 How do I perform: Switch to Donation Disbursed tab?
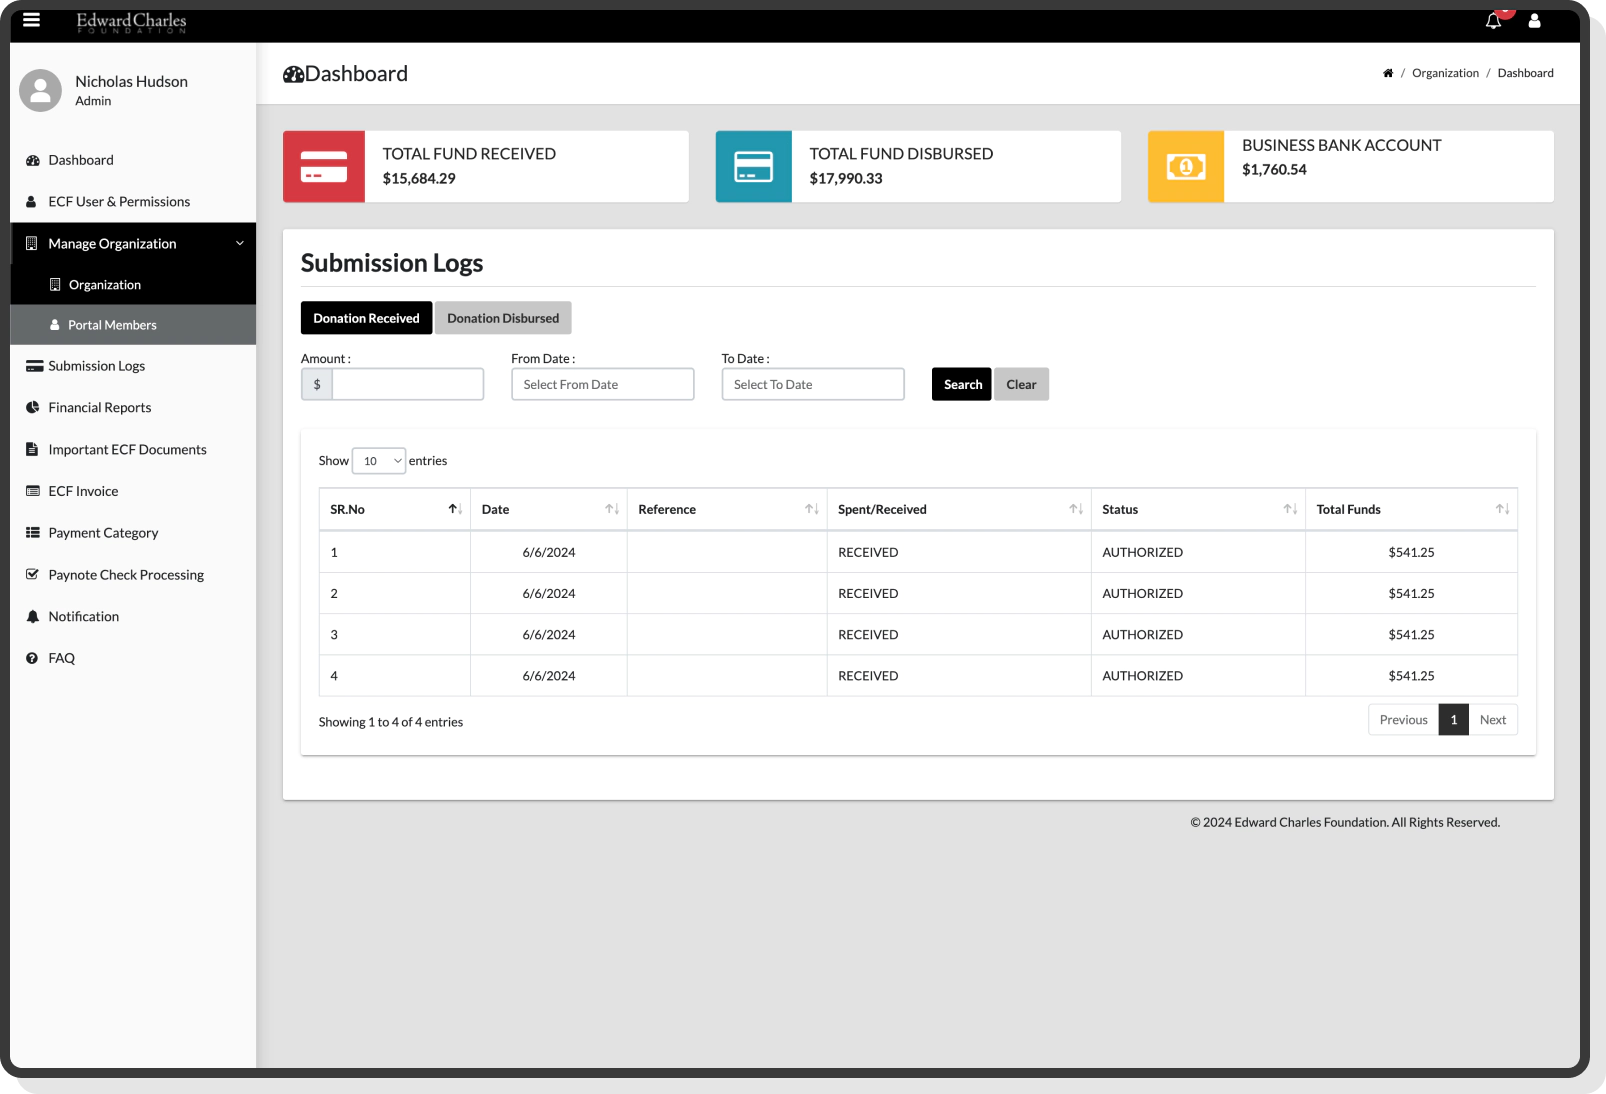503,318
